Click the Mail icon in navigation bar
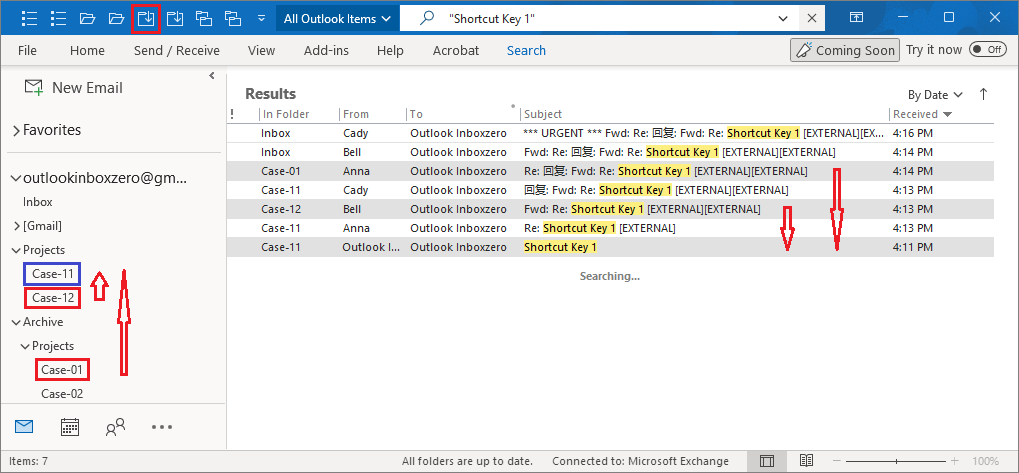The height and width of the screenshot is (473, 1019). tap(24, 427)
